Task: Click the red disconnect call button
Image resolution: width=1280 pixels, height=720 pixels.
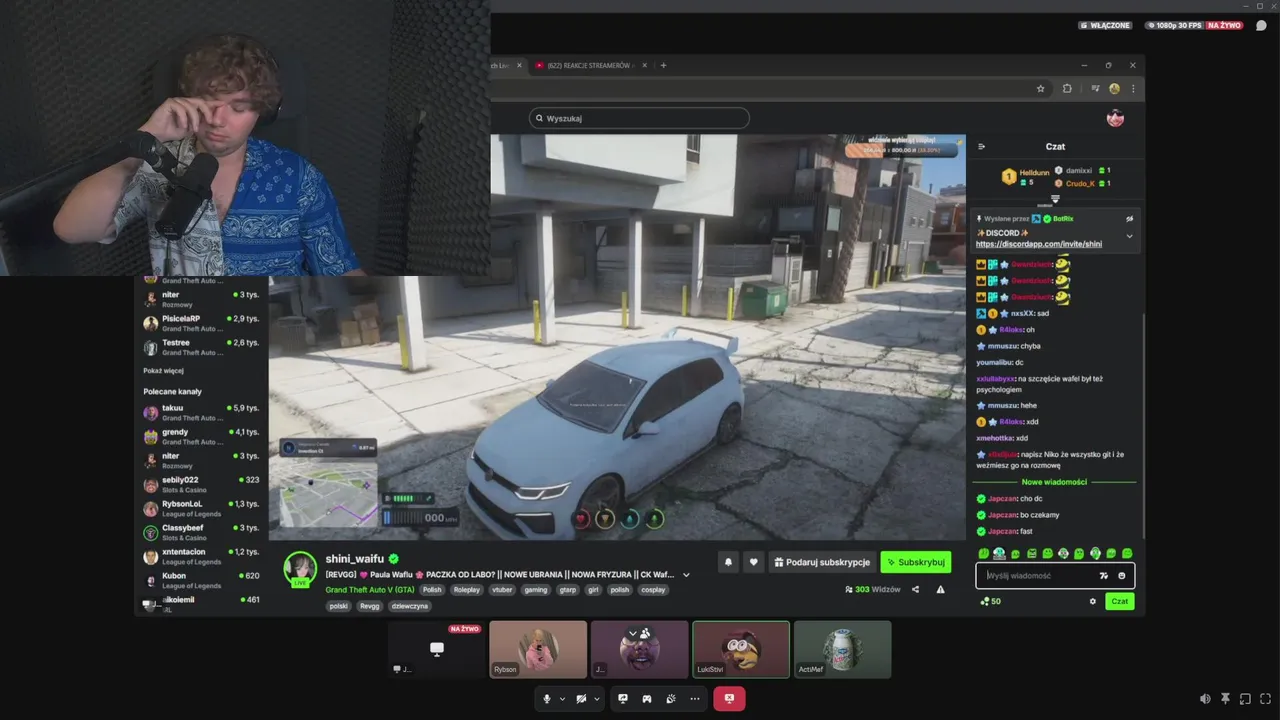Action: click(x=729, y=699)
